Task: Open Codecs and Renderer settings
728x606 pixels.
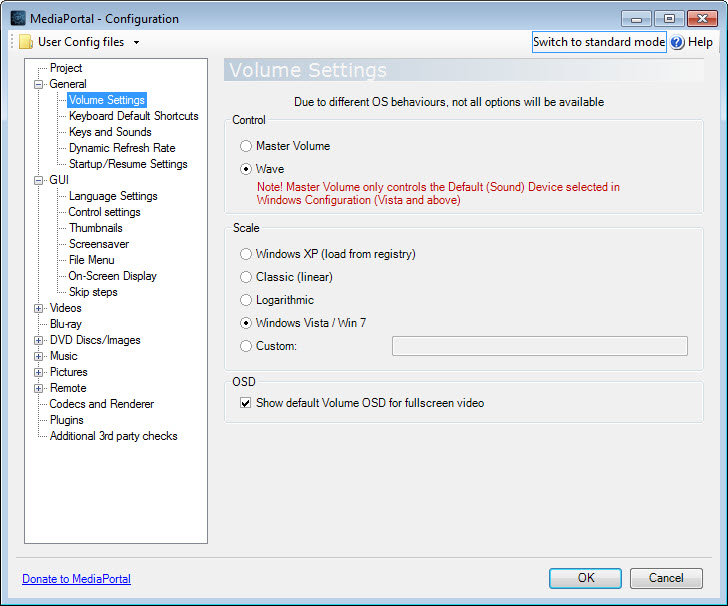Action: pos(102,404)
